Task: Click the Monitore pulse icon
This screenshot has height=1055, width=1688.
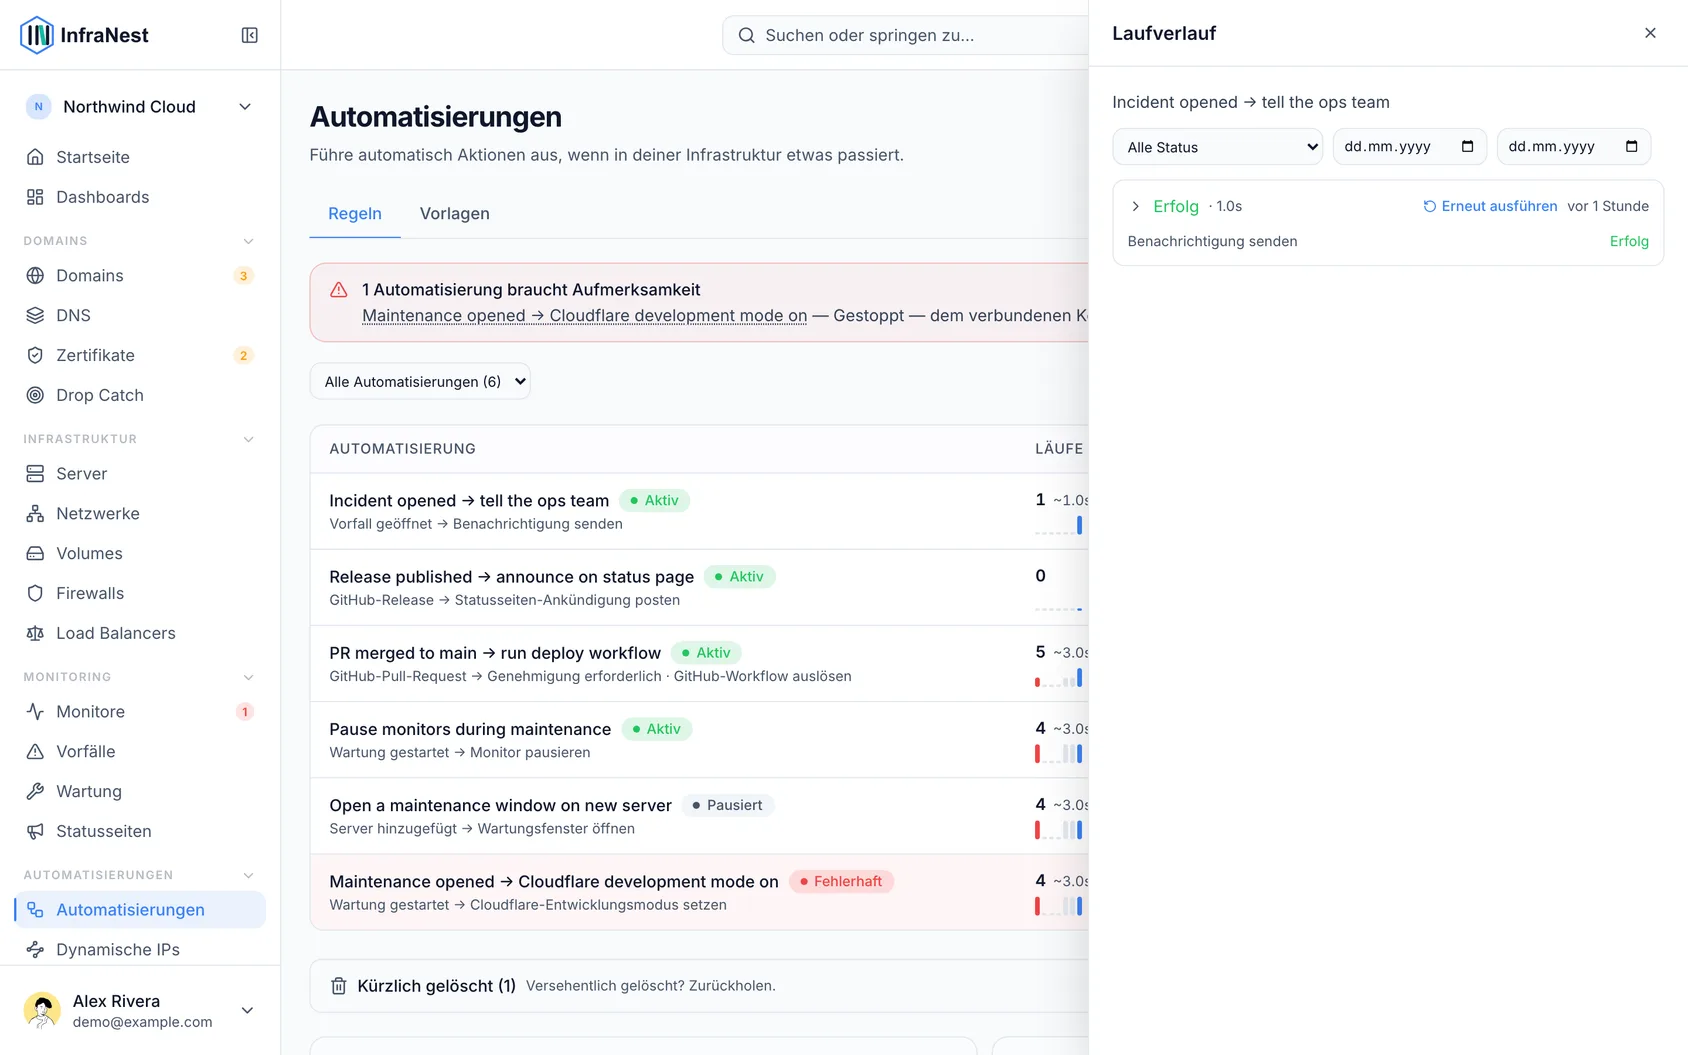Action: point(35,711)
